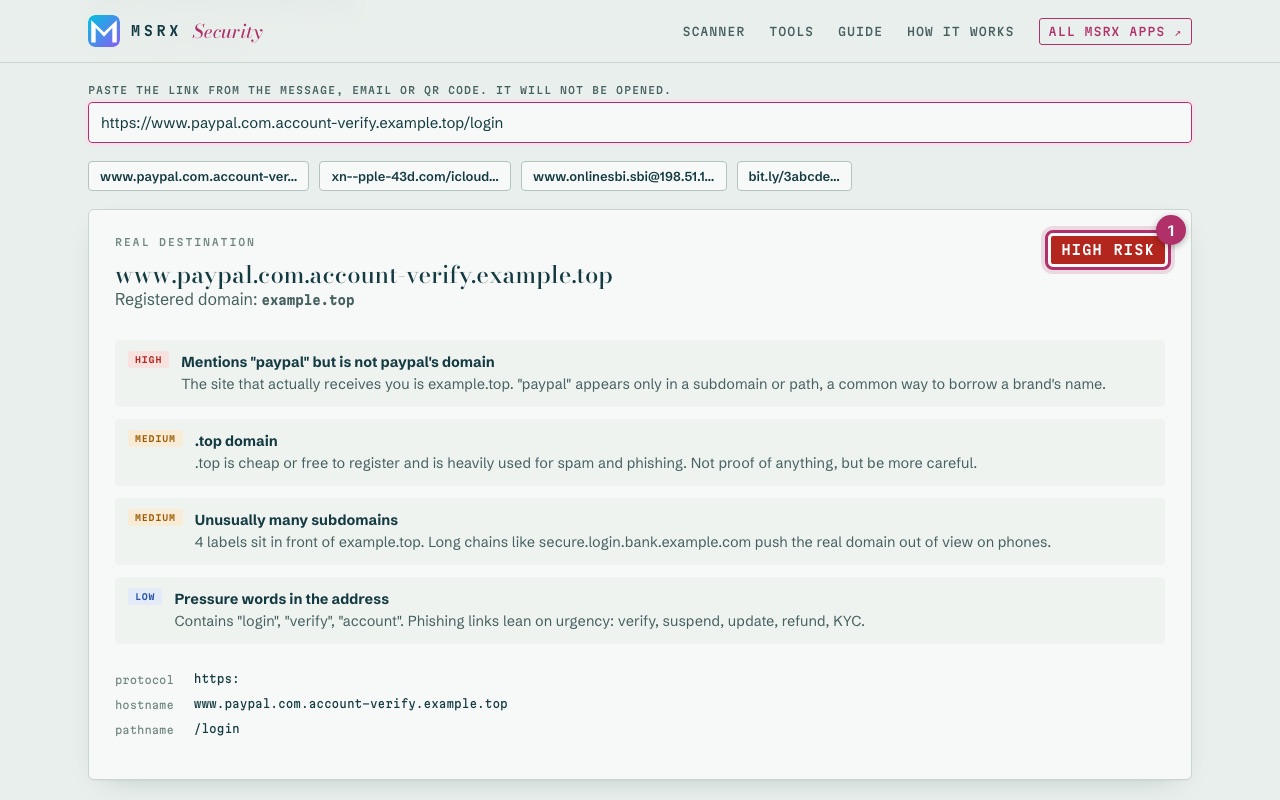
Task: Click the registered domain example.top text
Action: pos(308,300)
